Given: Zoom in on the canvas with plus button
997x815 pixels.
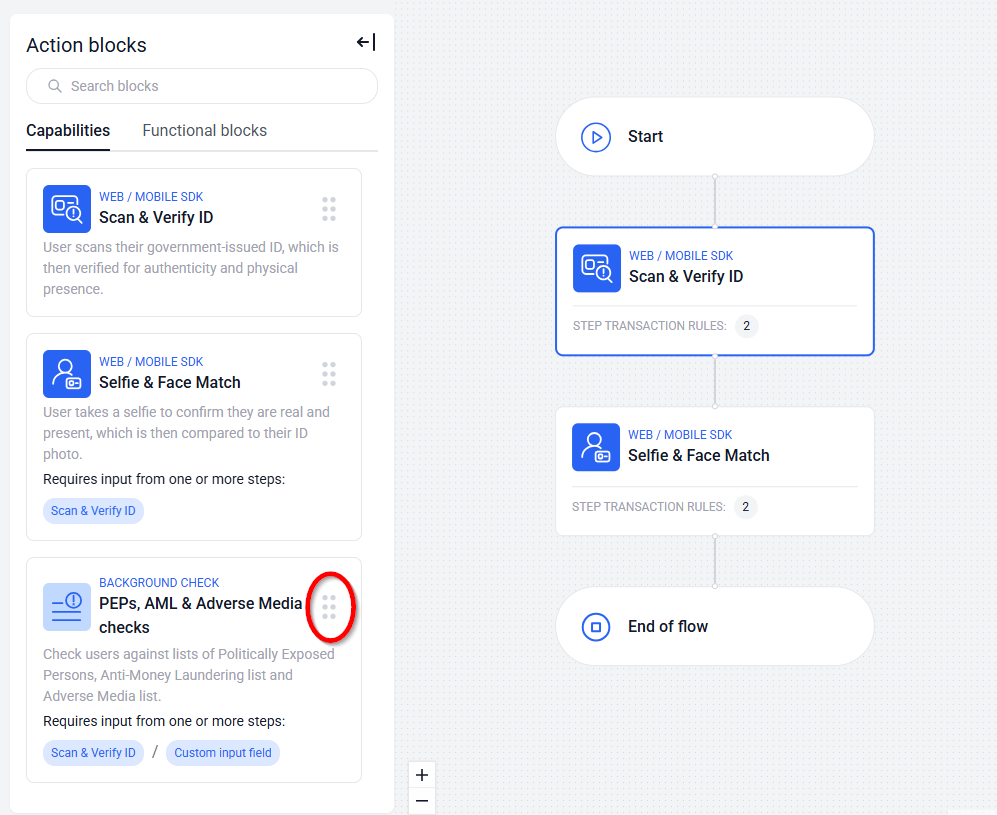Looking at the screenshot, I should tap(422, 775).
